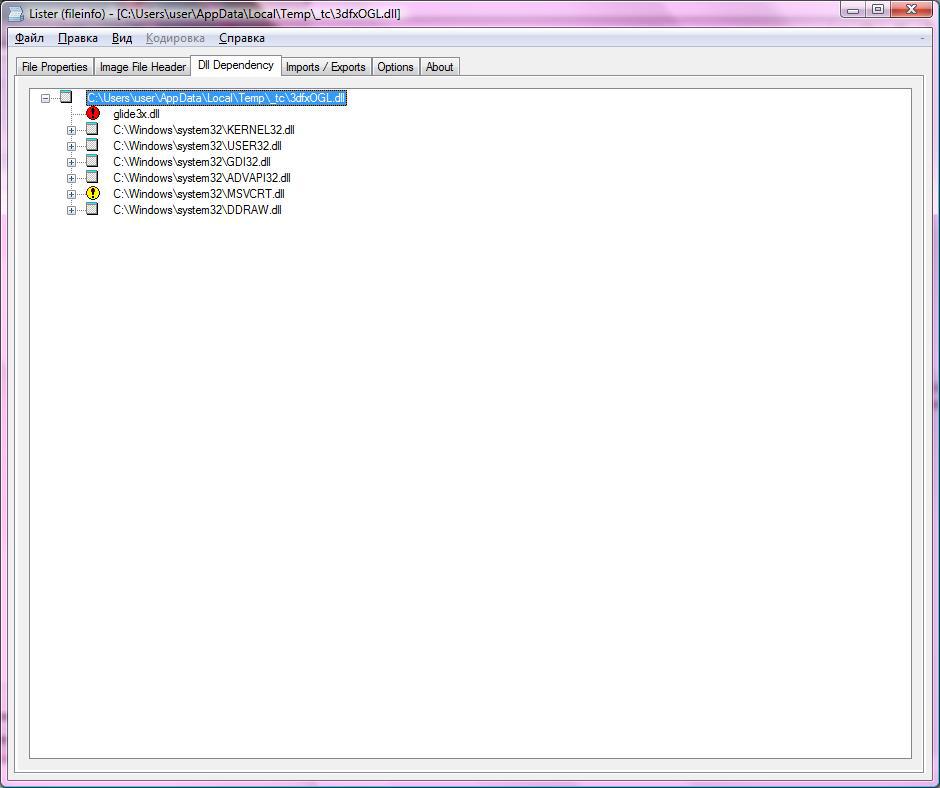940x788 pixels.
Task: Select C:\Windows\system32\GDI32.dll row
Action: tap(192, 162)
